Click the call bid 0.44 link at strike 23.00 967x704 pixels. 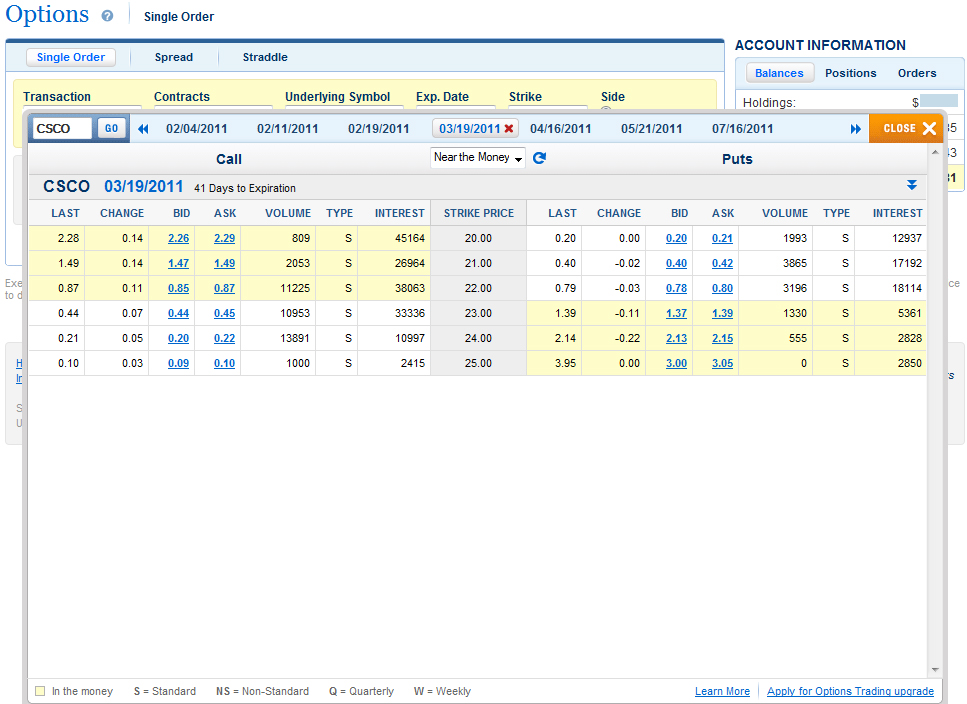click(x=178, y=313)
